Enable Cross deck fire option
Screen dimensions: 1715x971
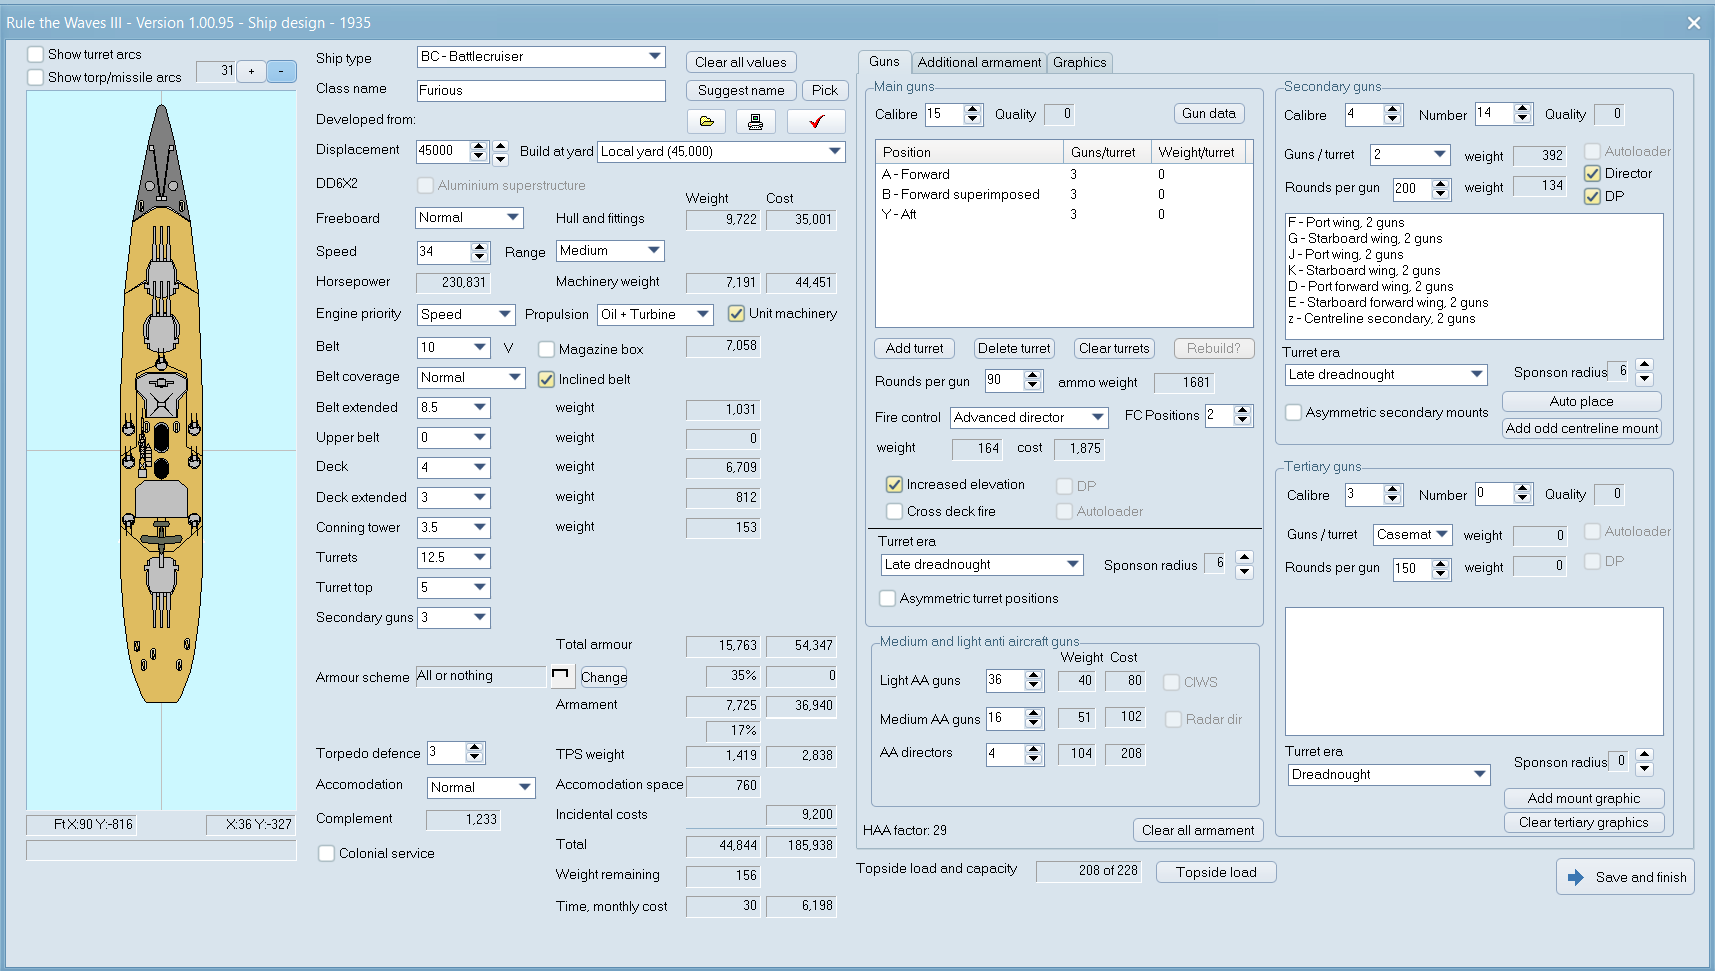pos(895,511)
